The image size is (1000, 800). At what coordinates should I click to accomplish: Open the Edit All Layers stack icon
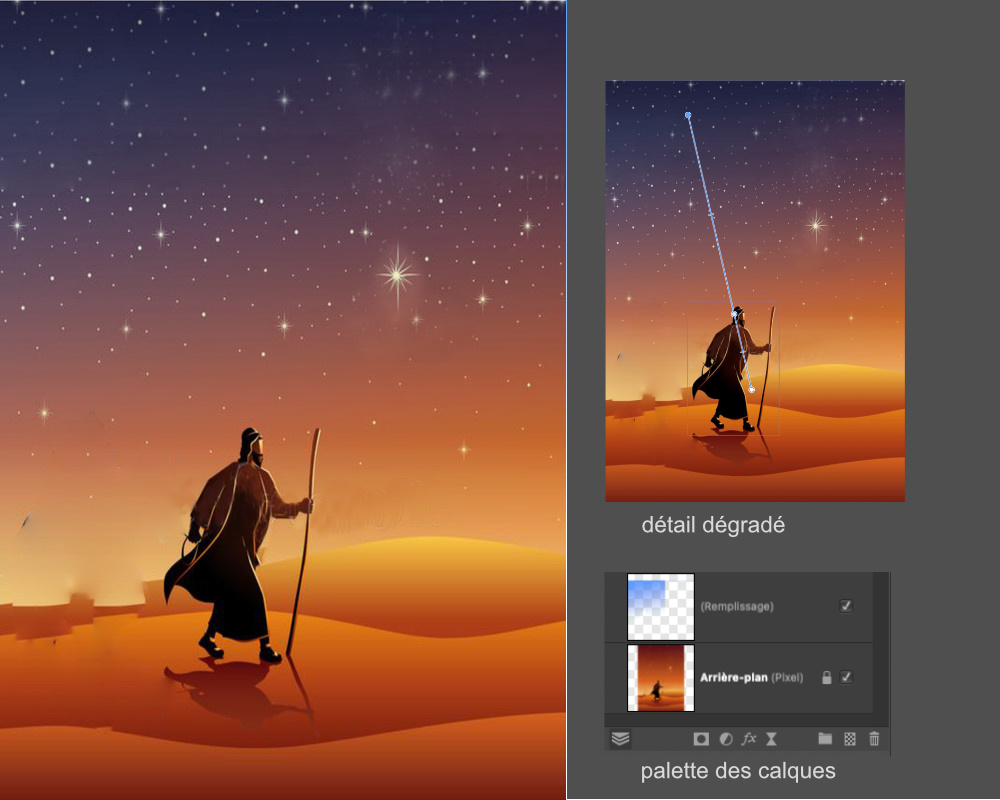click(x=621, y=739)
